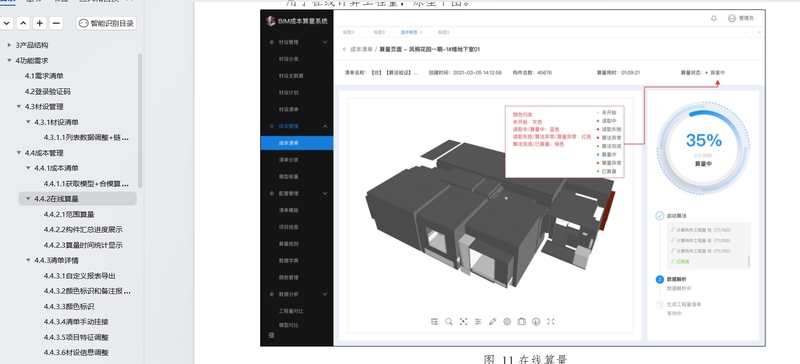This screenshot has height=364, width=800.
Task: Collapse the 4.4.3清单详情 outline section
Action: point(29,260)
